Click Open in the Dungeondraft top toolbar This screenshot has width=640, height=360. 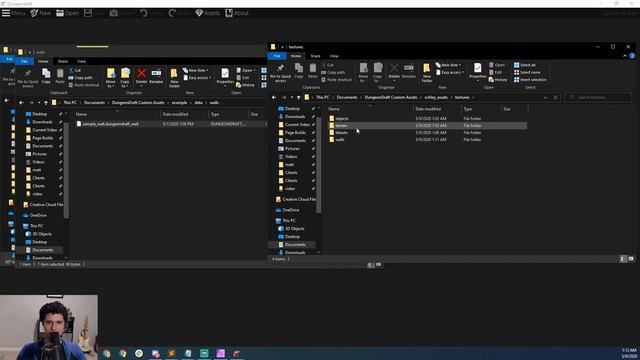click(x=67, y=13)
